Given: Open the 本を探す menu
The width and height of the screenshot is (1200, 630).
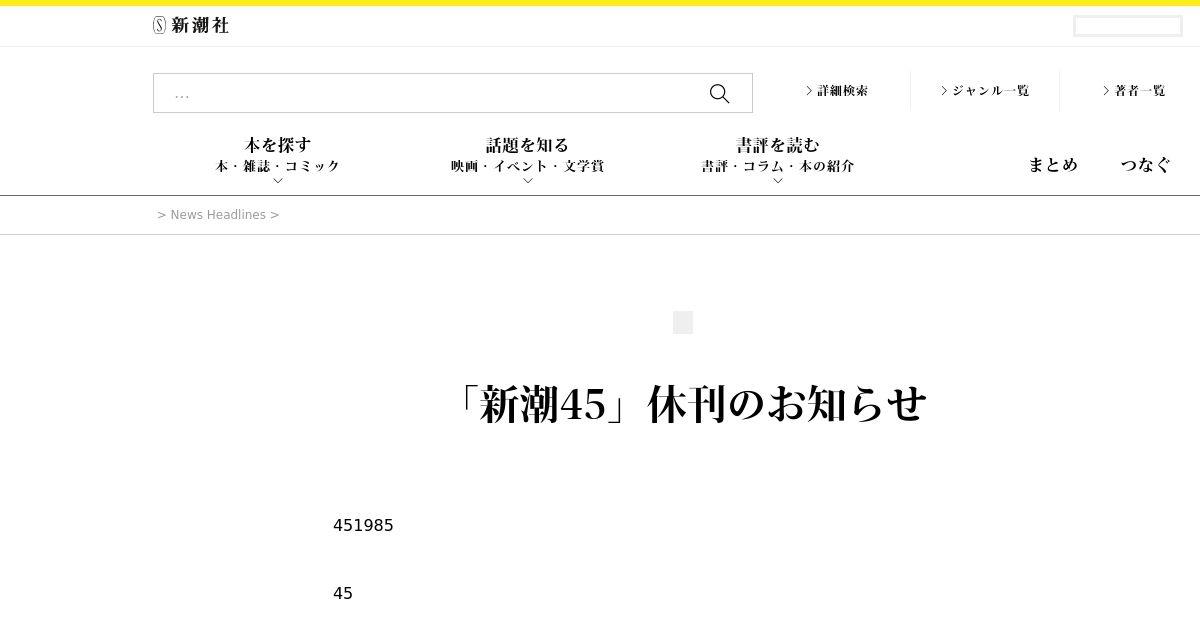Looking at the screenshot, I should (278, 145).
